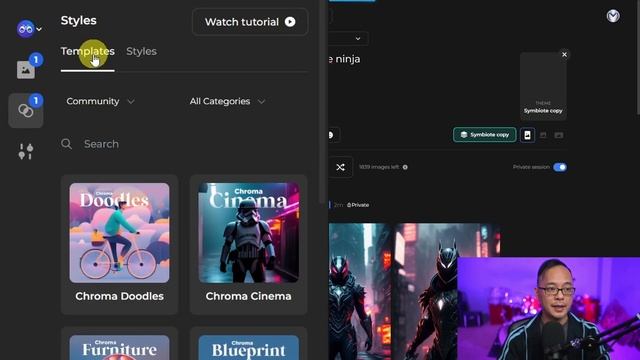Viewport: 640px width, 360px height.
Task: Remove the Symbiote copy theme card
Action: (564, 54)
